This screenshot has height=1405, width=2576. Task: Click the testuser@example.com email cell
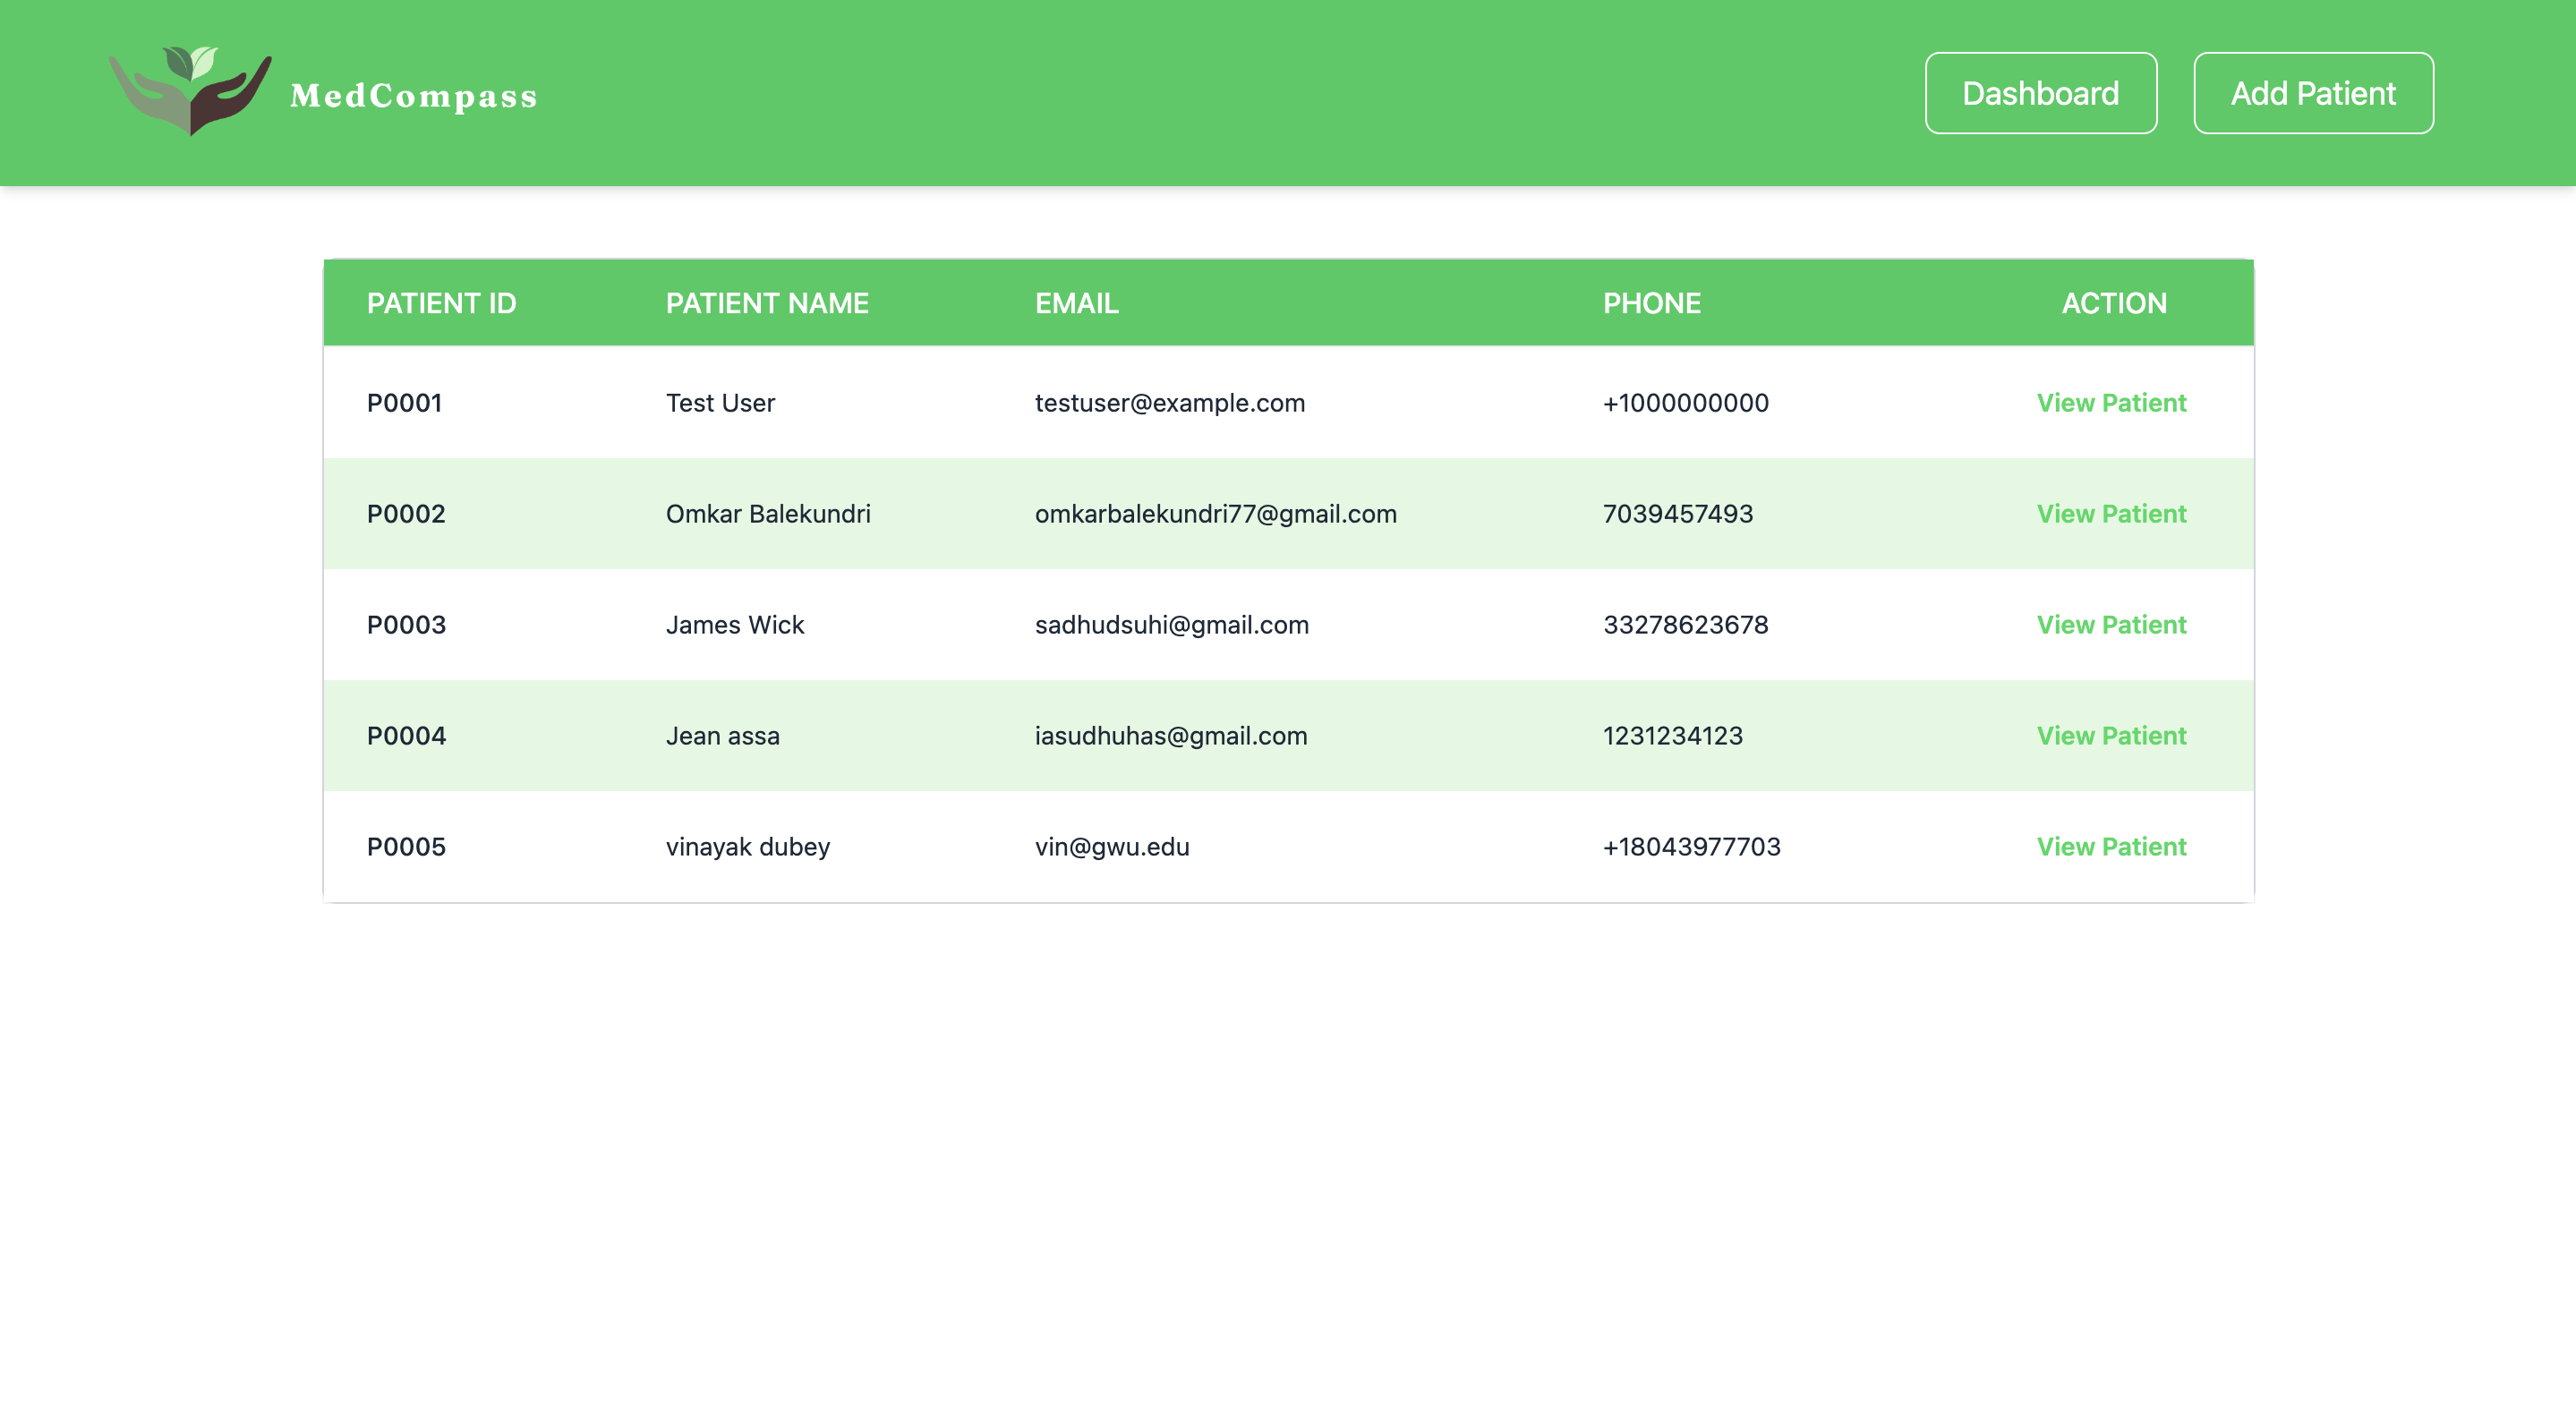[x=1169, y=403]
